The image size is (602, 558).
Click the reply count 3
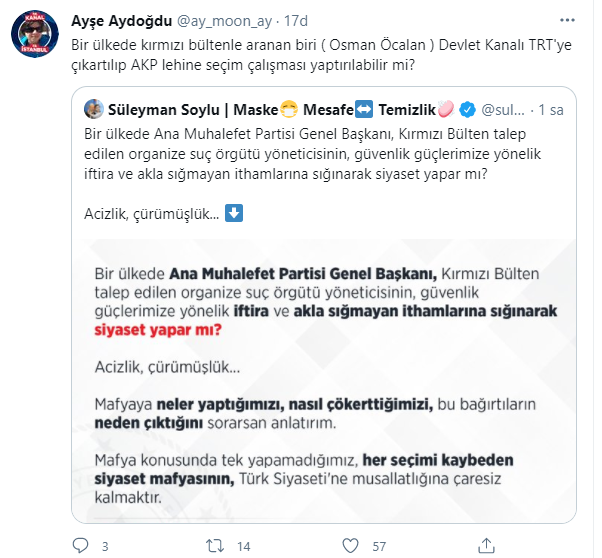[x=105, y=546]
